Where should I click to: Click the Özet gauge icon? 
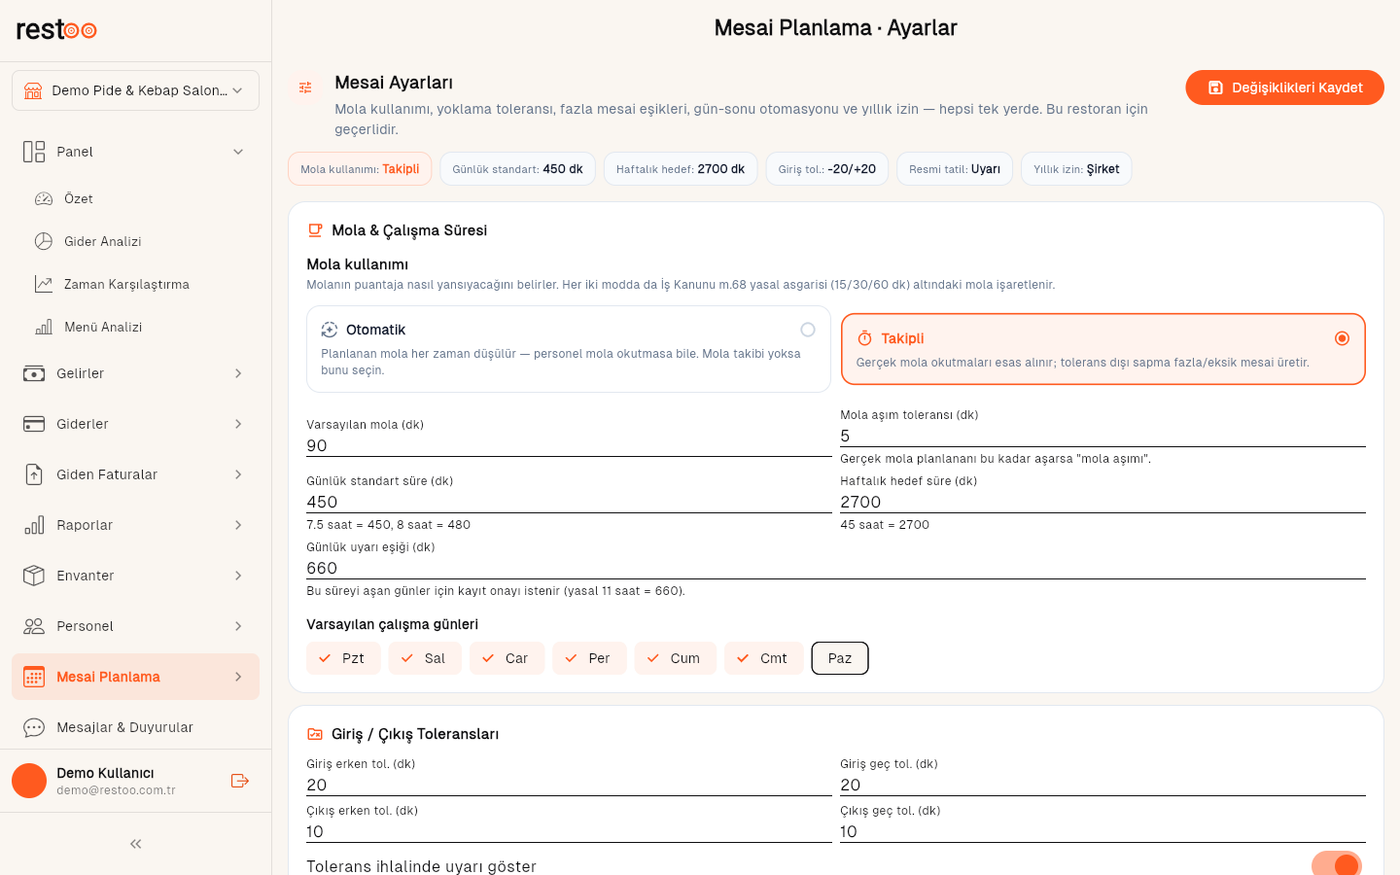(x=44, y=199)
